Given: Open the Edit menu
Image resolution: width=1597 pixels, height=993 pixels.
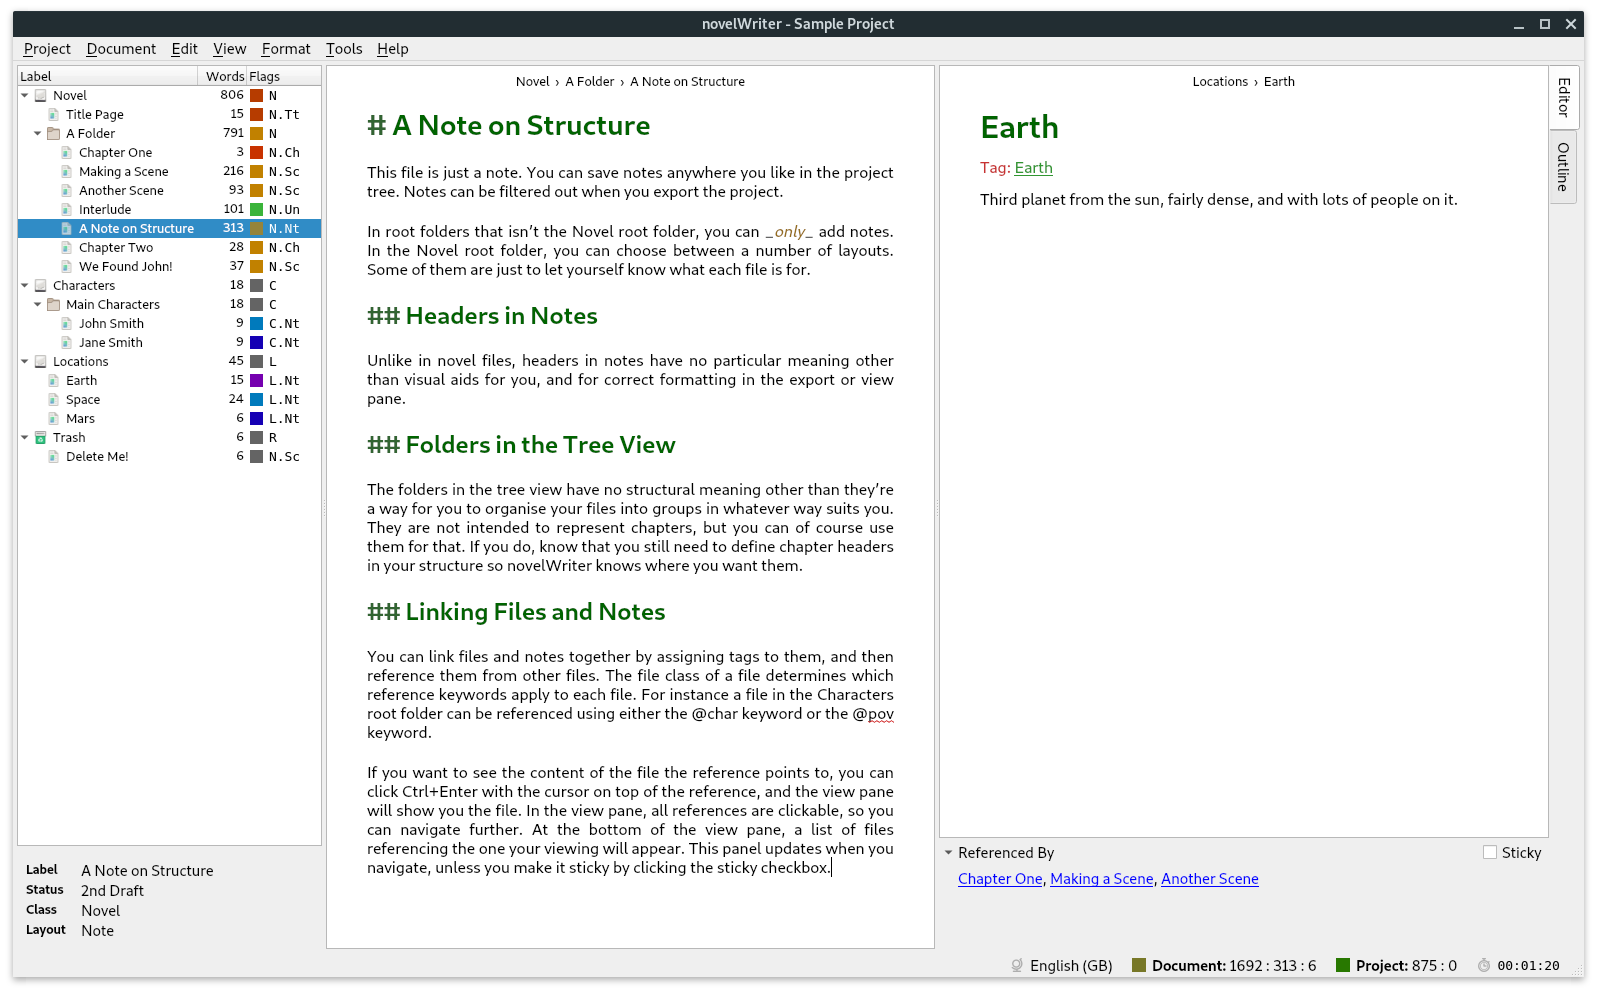Looking at the screenshot, I should [x=184, y=49].
